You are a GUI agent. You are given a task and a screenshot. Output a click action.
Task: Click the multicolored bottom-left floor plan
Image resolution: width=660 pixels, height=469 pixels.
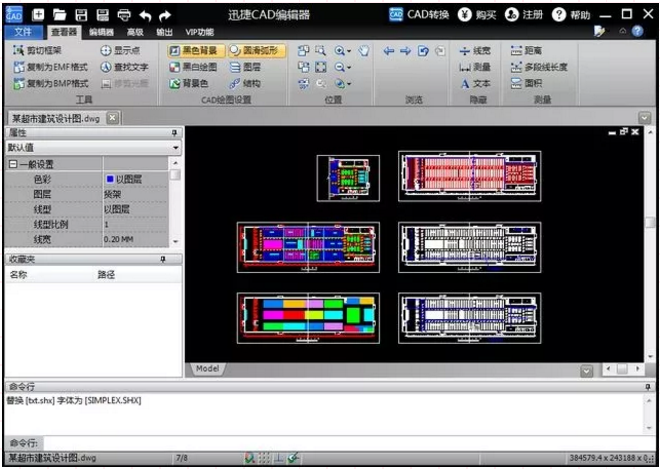coord(308,318)
